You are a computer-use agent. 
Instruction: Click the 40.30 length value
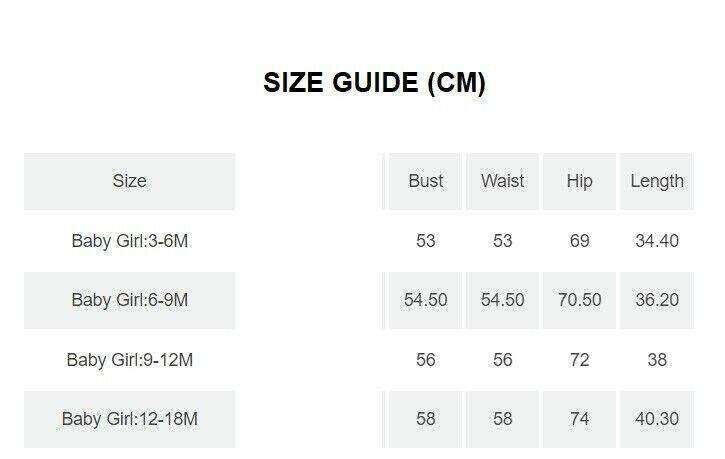tap(657, 419)
